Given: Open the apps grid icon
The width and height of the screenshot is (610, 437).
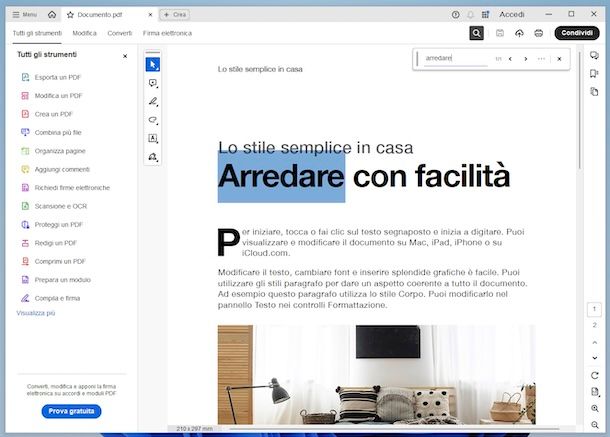Looking at the screenshot, I should point(486,15).
